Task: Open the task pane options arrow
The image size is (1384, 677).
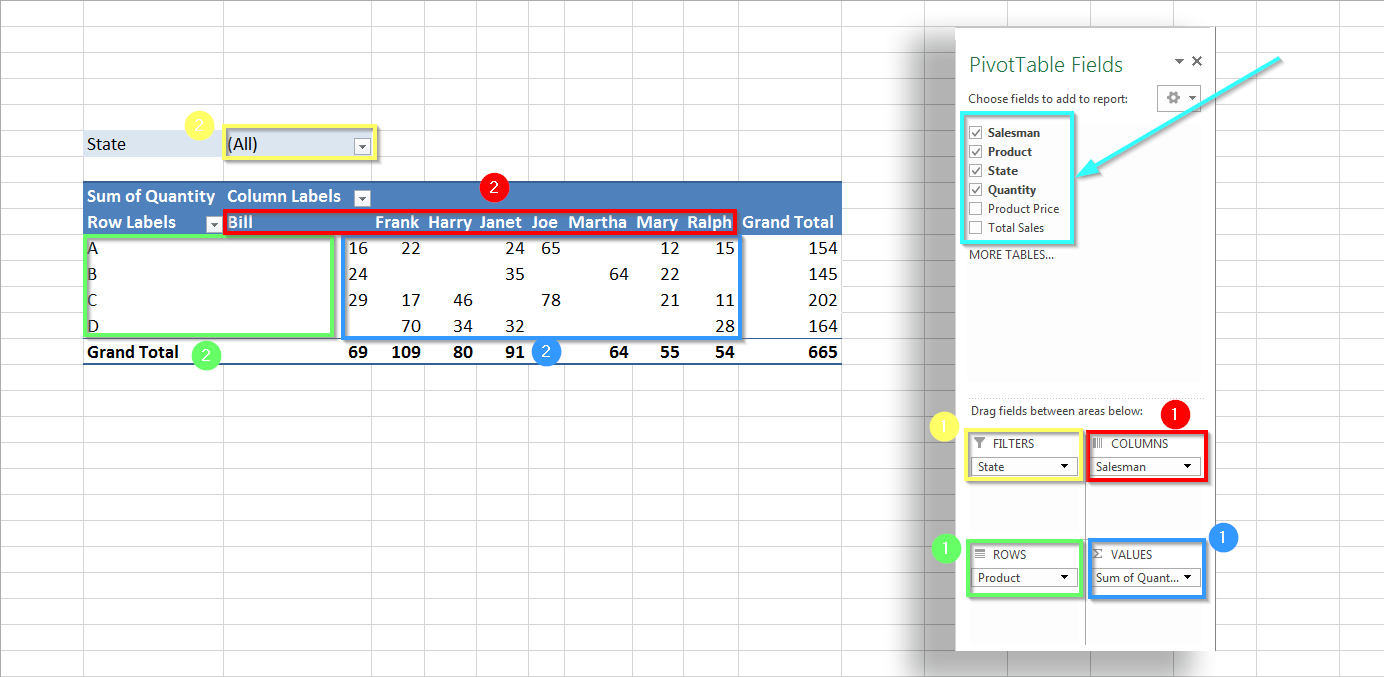Action: (x=1179, y=62)
